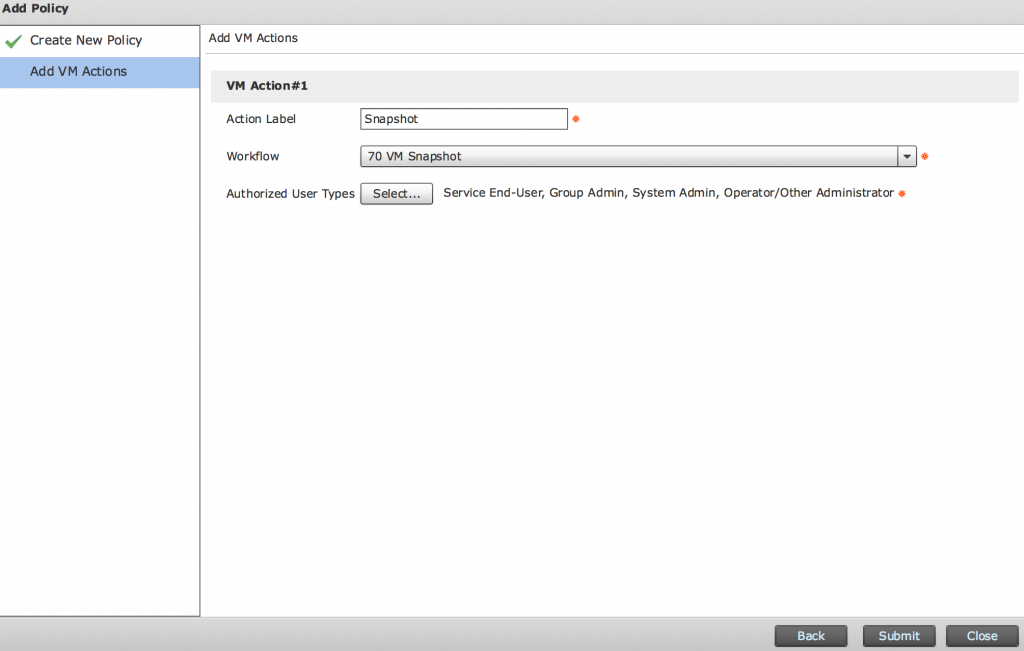The width and height of the screenshot is (1024, 651).
Task: Click the green checkmark beside Create New Policy
Action: 13,40
